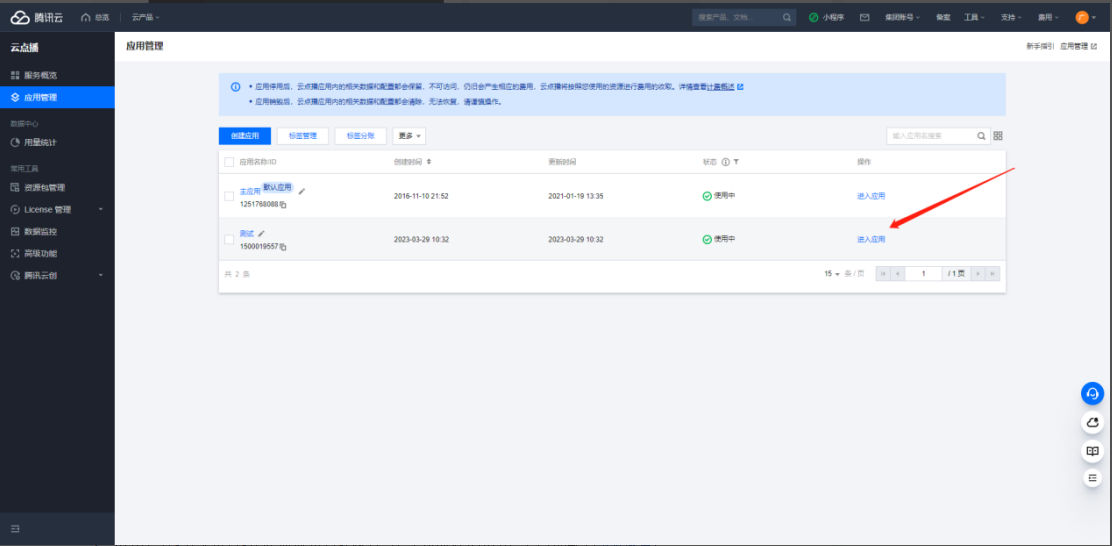This screenshot has width=1112, height=546.
Task: Open the customer service headset floating button
Action: [1092, 394]
